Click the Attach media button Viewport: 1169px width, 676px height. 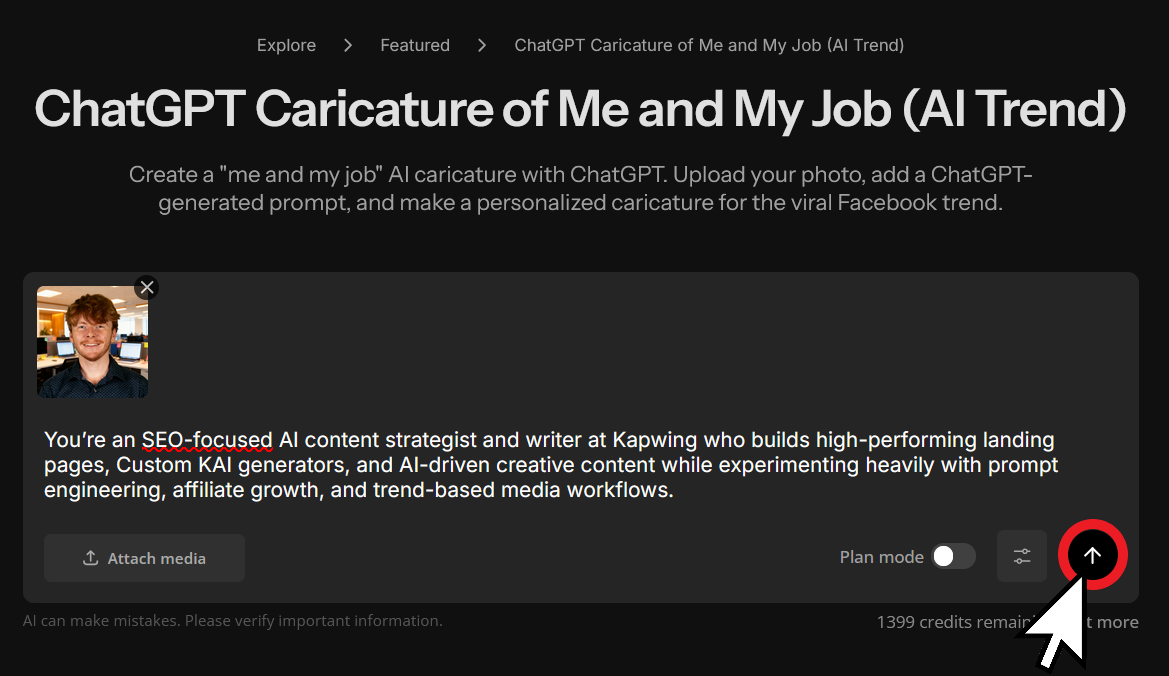pos(144,558)
